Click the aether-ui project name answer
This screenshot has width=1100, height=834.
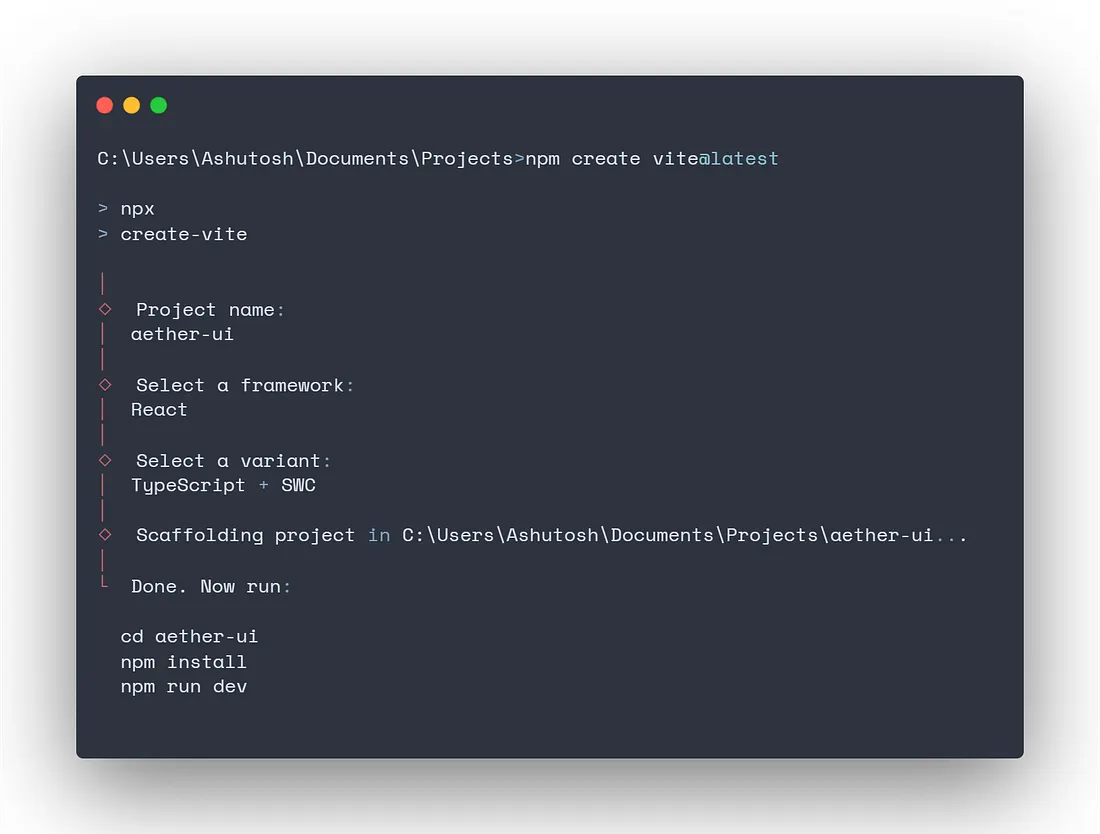[x=182, y=334]
